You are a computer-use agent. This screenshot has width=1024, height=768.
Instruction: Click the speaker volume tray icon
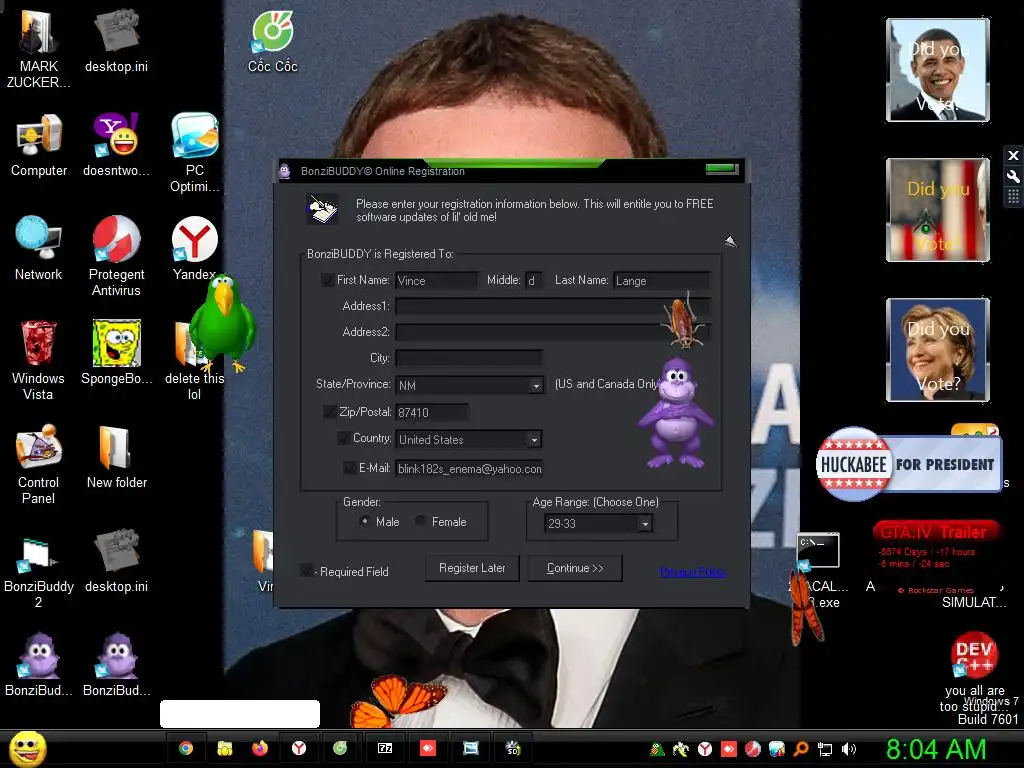(x=849, y=749)
